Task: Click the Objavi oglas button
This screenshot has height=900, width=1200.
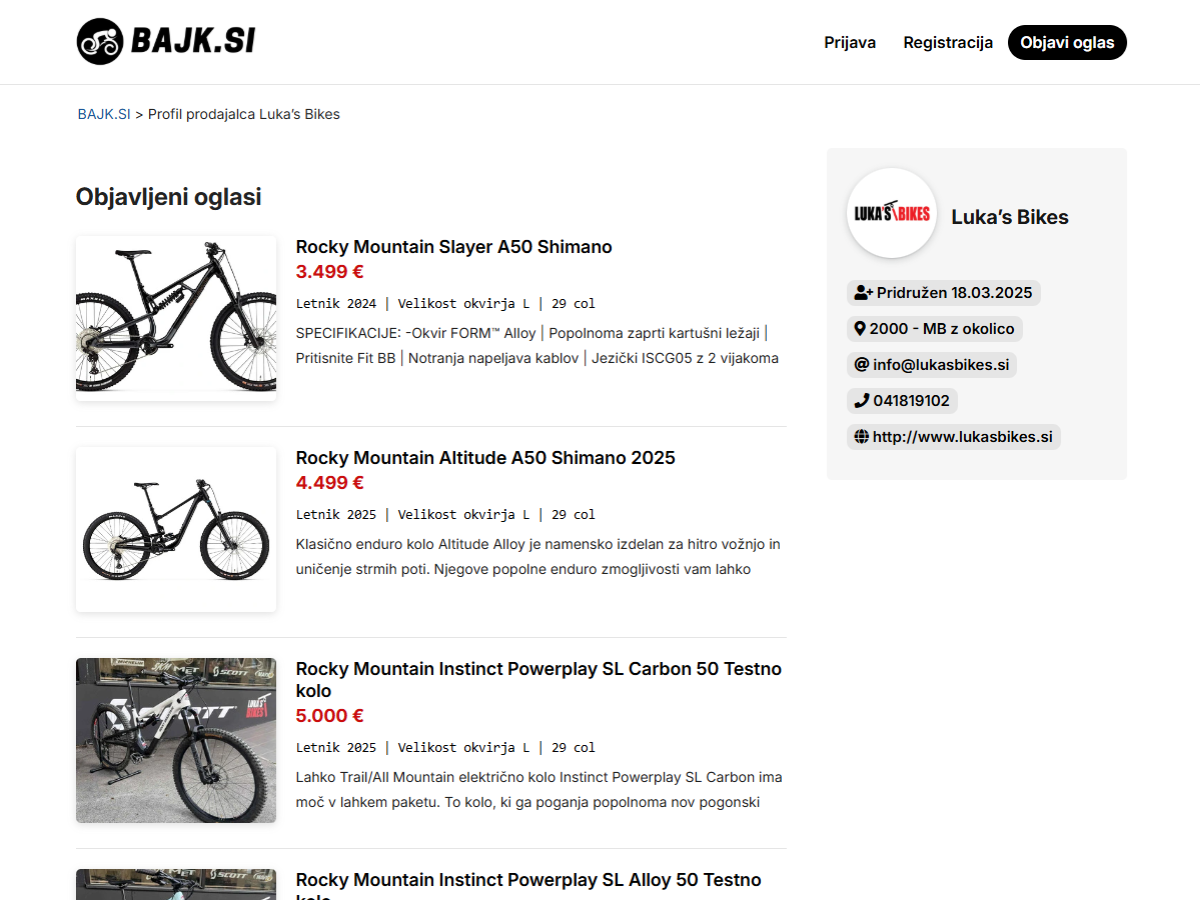Action: (x=1067, y=43)
